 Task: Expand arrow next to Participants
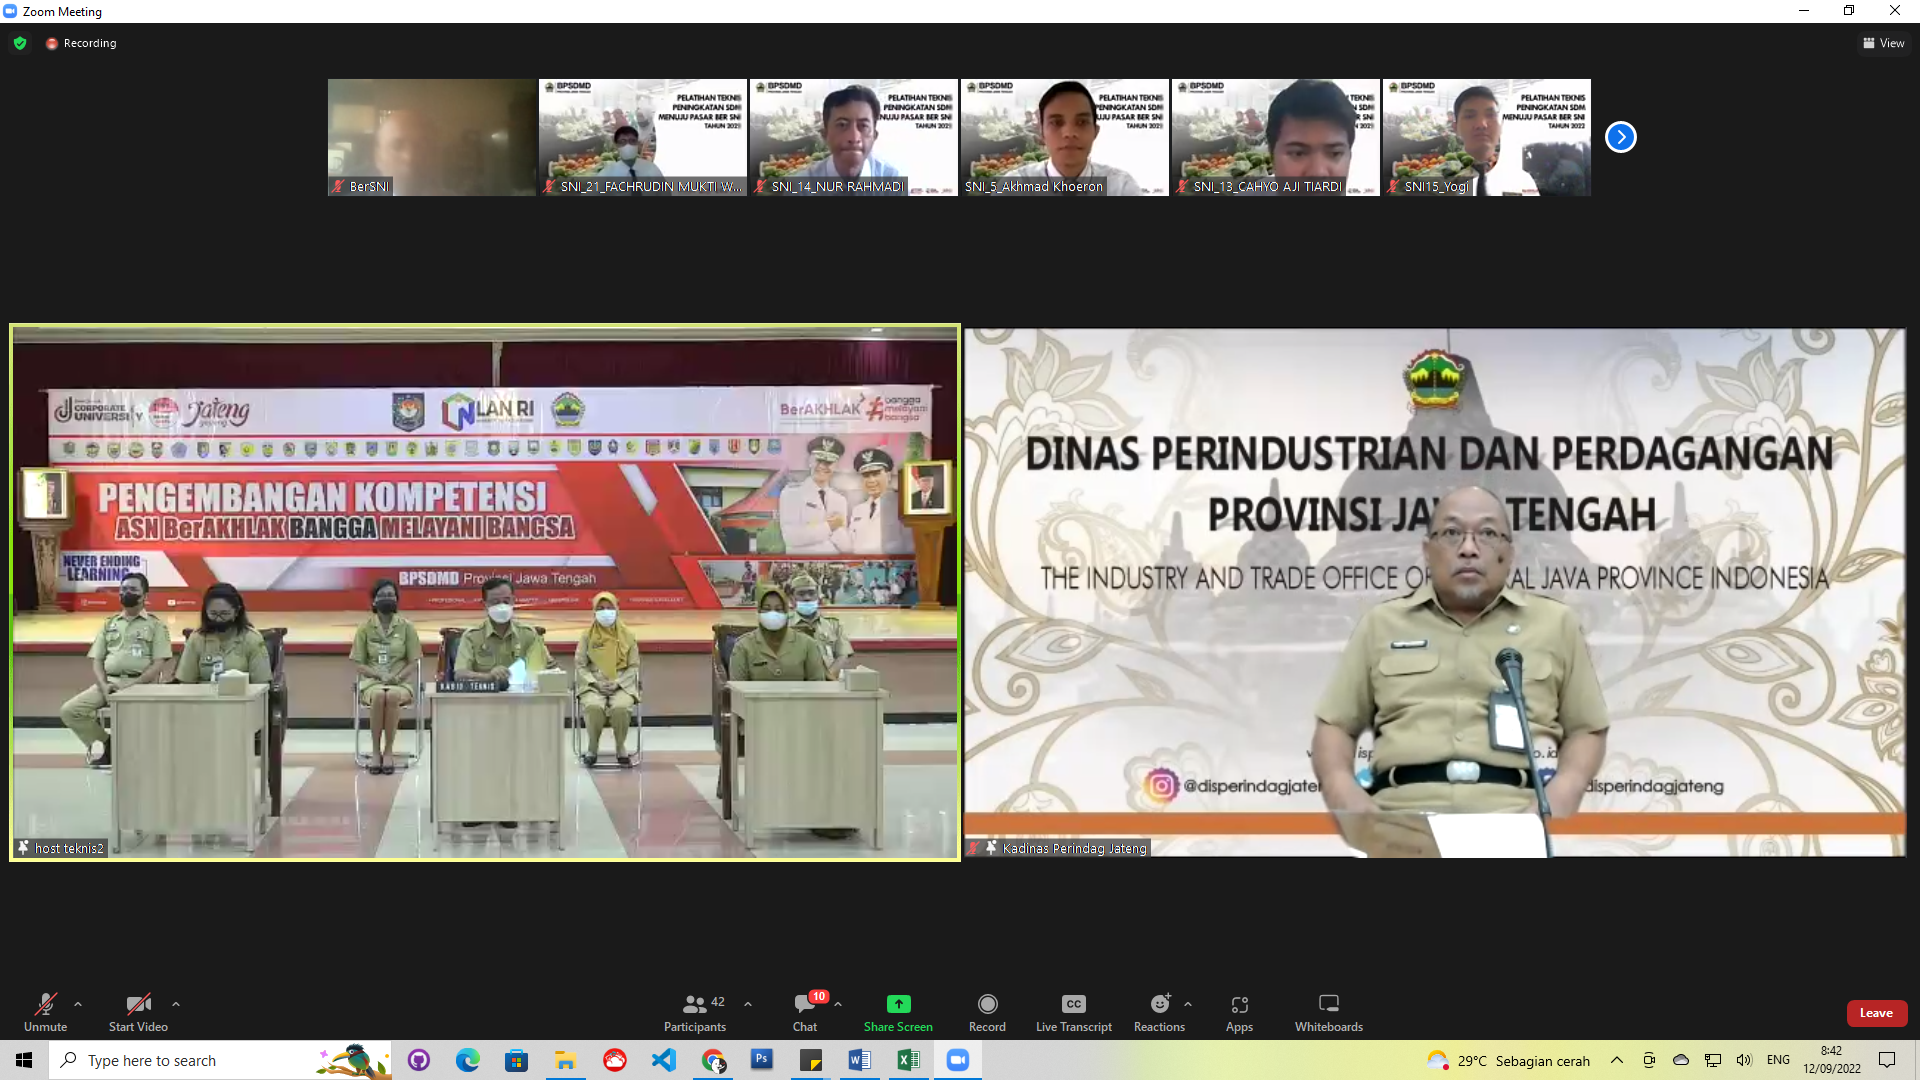click(x=748, y=1004)
